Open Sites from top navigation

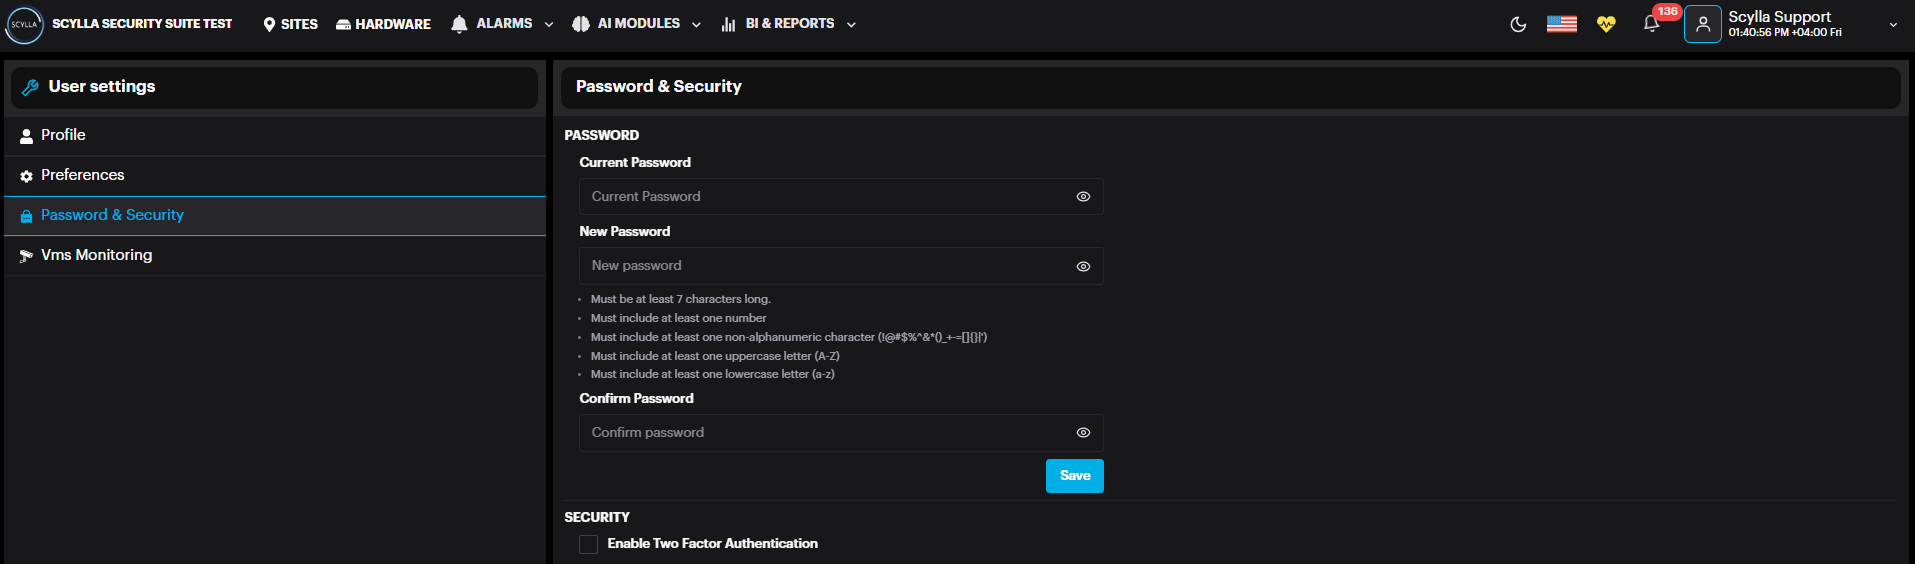(290, 24)
